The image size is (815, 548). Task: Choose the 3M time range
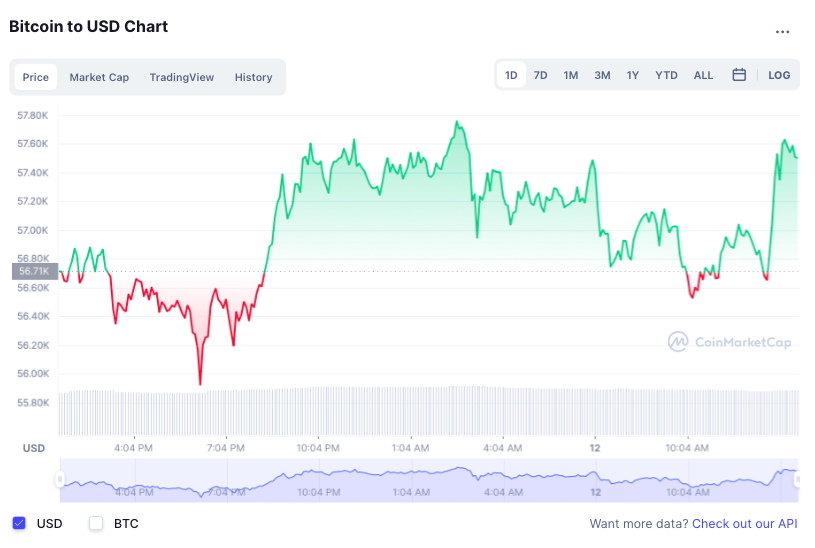602,75
